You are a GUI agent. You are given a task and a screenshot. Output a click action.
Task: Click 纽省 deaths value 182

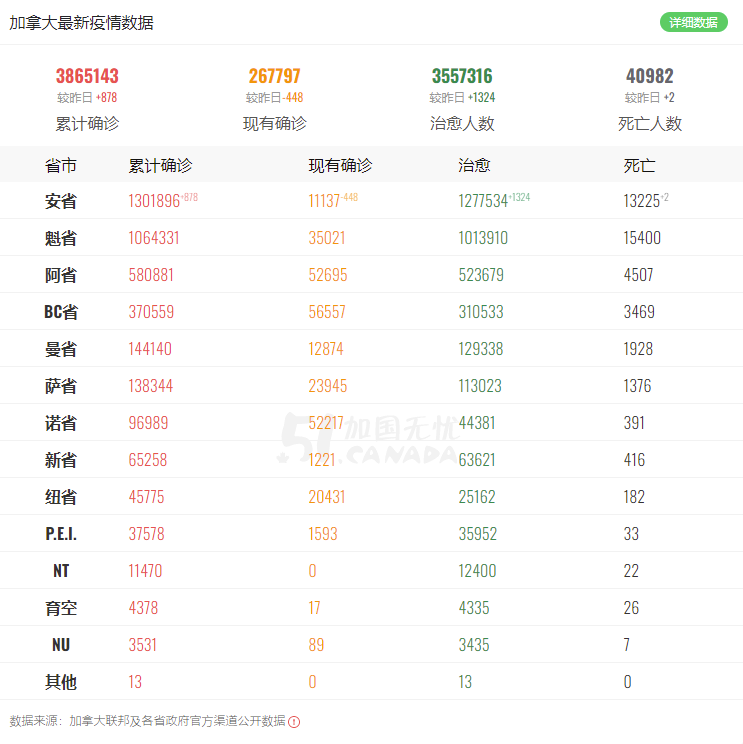[x=634, y=497]
